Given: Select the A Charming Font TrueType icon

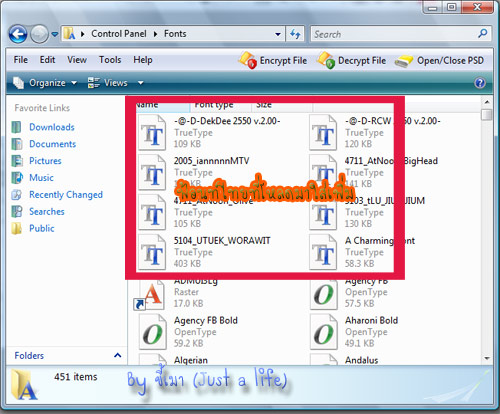Looking at the screenshot, I should click(x=323, y=252).
